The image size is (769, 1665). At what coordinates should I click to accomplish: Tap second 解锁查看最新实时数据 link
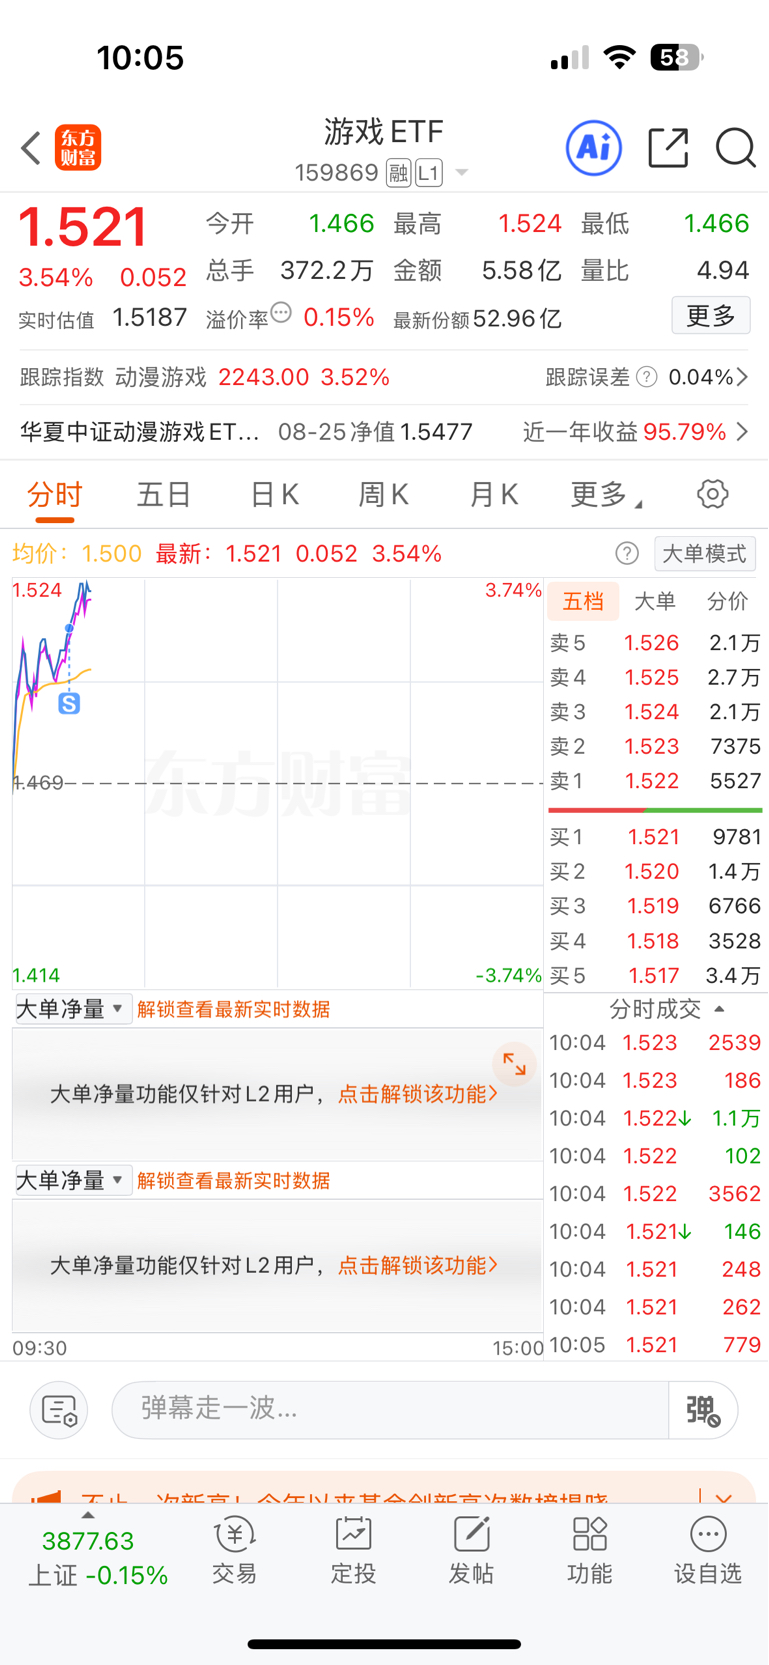tap(234, 1180)
